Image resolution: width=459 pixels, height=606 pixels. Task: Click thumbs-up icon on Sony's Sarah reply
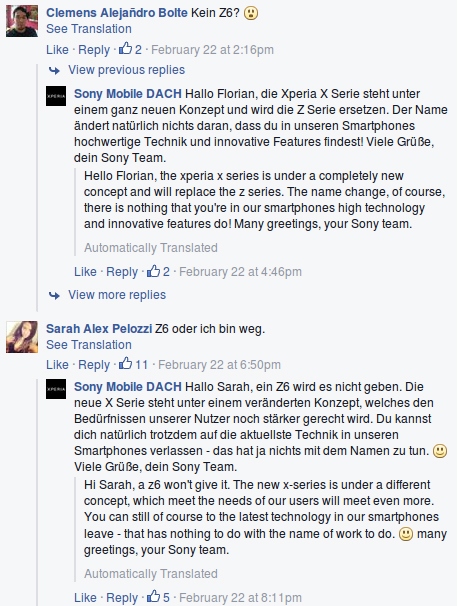(x=153, y=596)
